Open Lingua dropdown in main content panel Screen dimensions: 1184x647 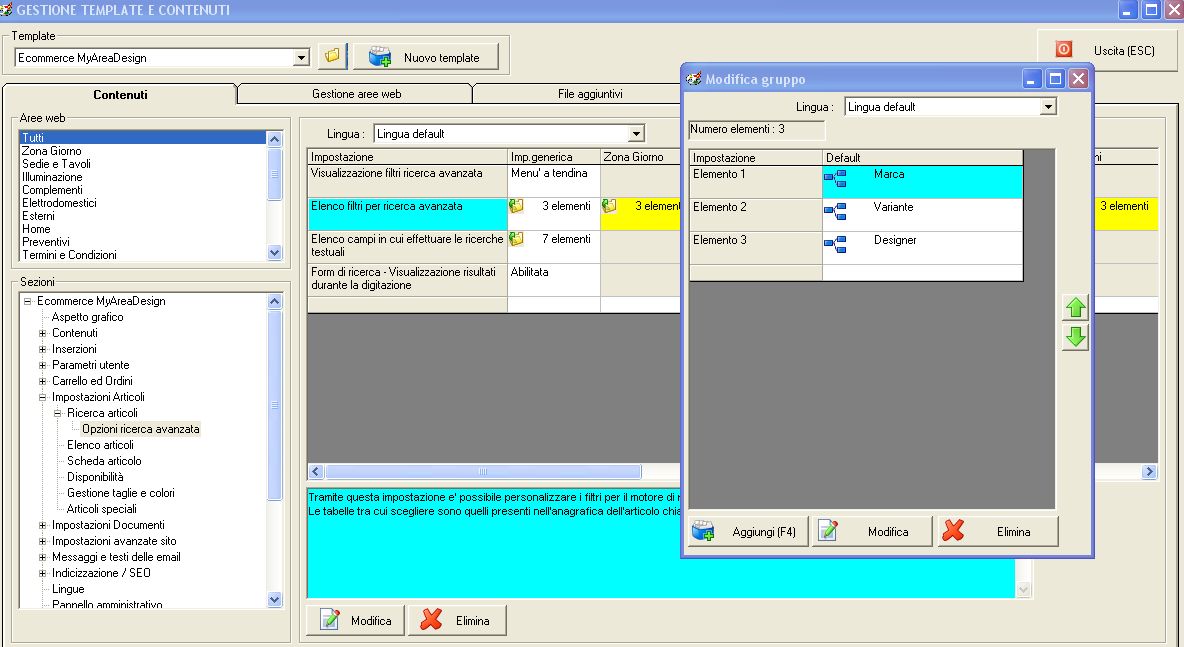click(636, 134)
